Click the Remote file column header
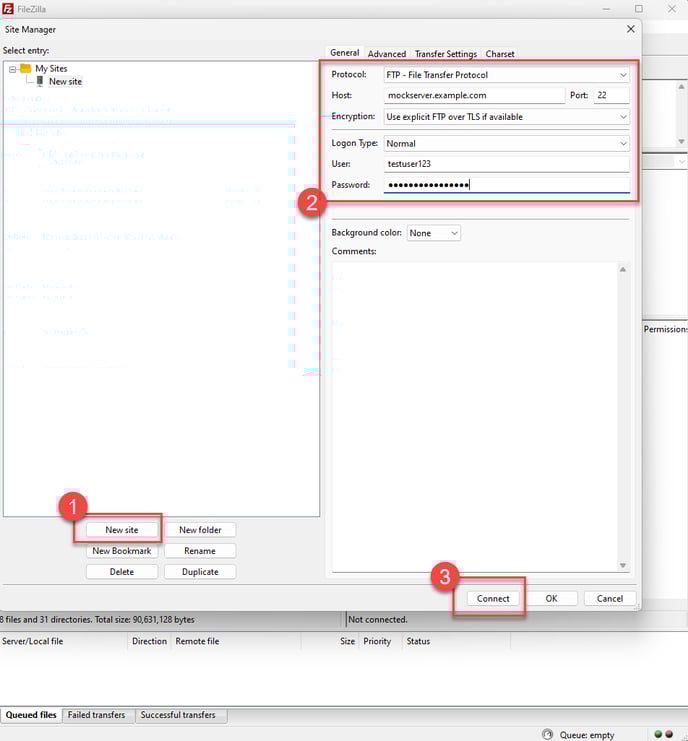The image size is (688, 741). coord(236,641)
